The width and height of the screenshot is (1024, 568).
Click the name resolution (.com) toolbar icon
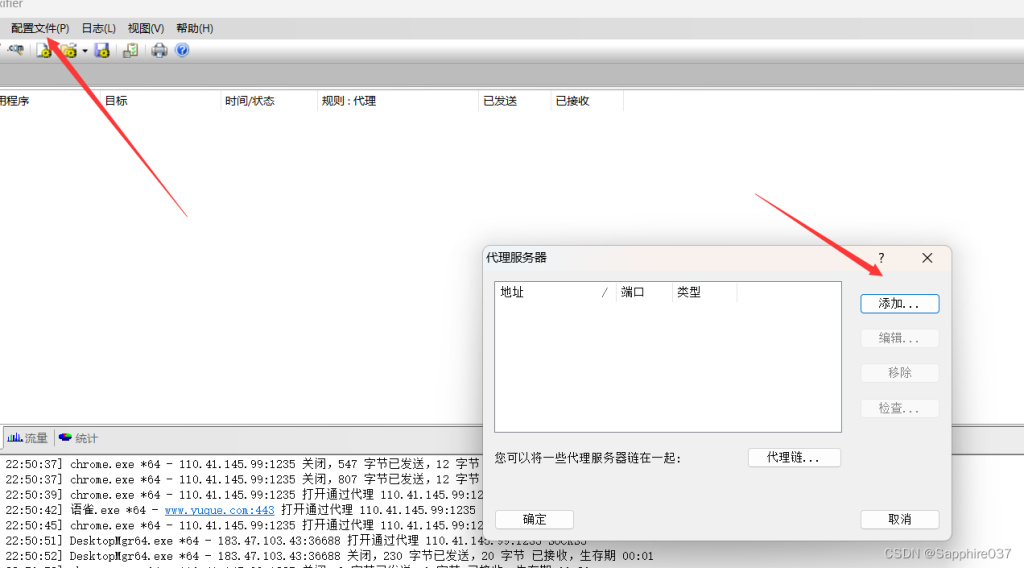(x=16, y=50)
